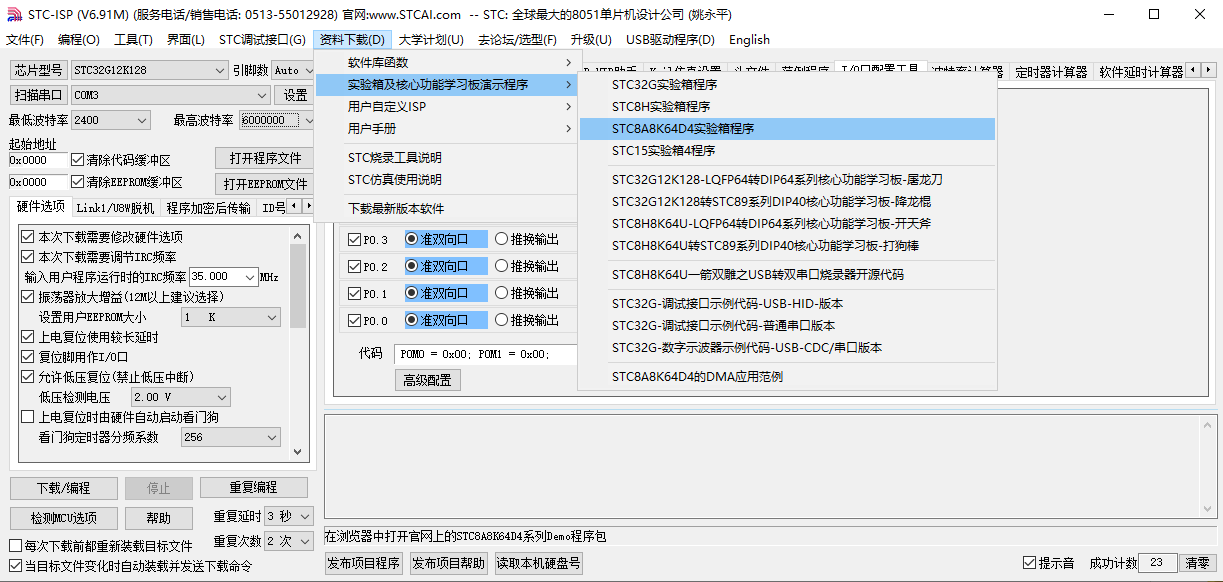Open STC烧录工具说明 from the menu
1223x582 pixels.
click(446, 158)
